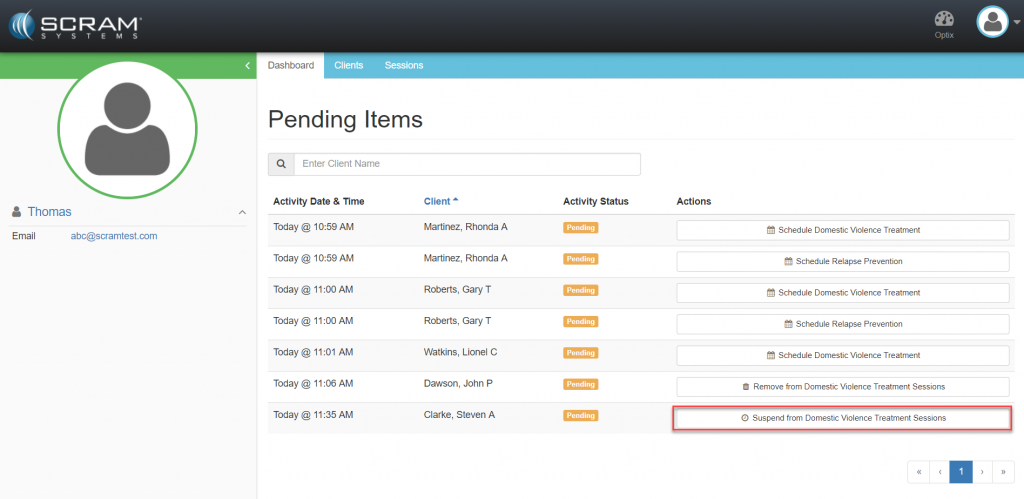1024x499 pixels.
Task: Remove Dawson from Domestic Violence Treatment Sessions
Action: 842,386
